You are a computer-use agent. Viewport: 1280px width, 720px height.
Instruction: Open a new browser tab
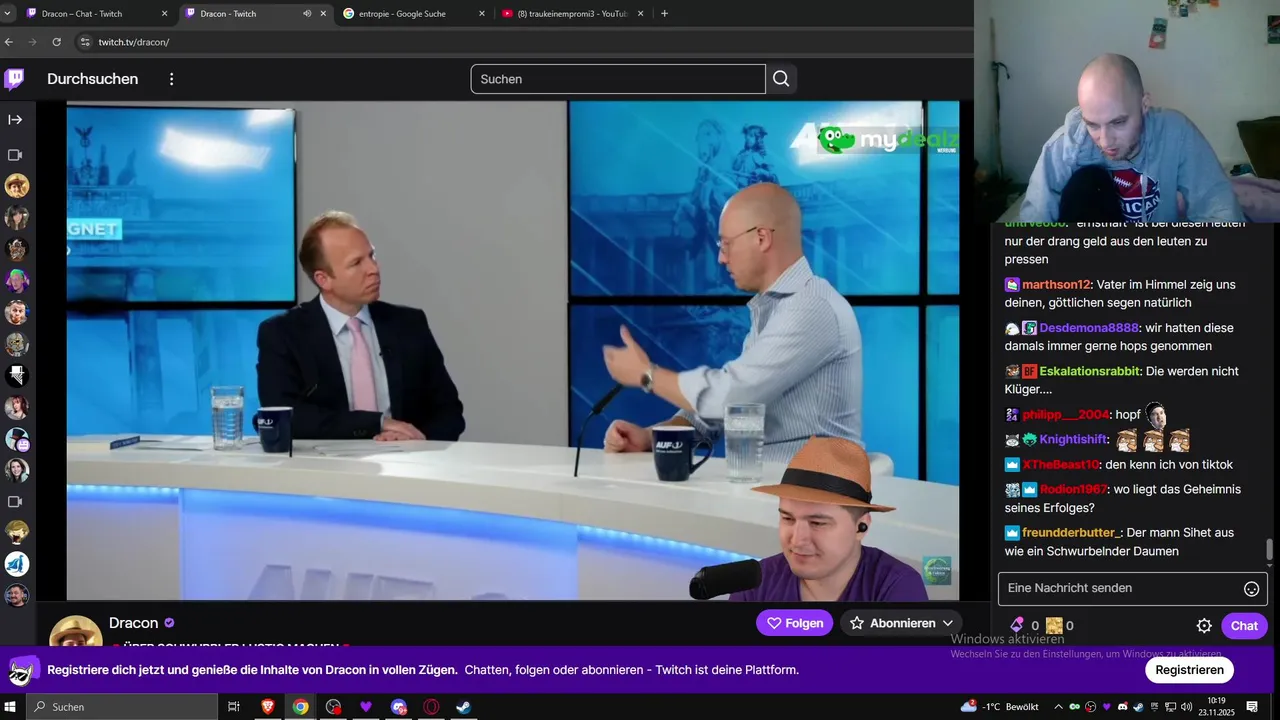click(x=664, y=14)
